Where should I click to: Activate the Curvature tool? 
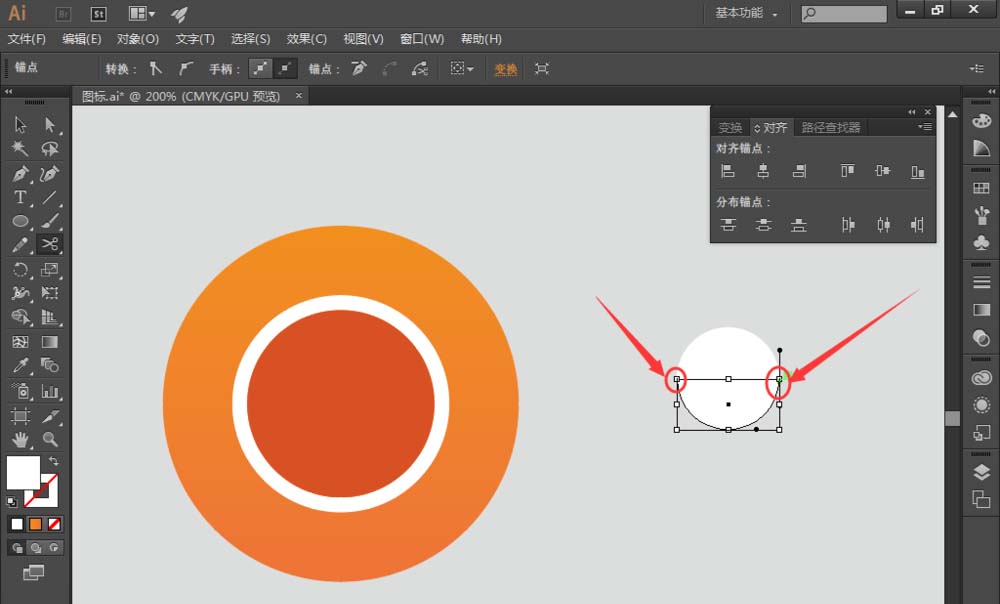click(50, 173)
